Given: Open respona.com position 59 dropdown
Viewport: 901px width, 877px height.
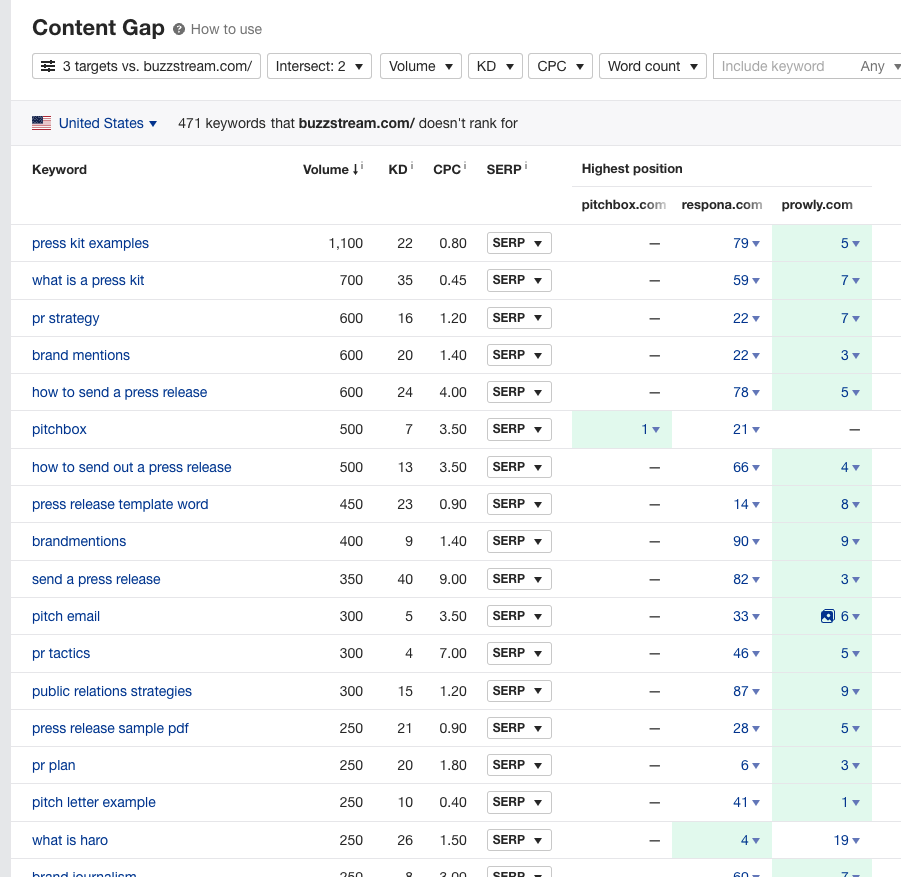Looking at the screenshot, I should (x=746, y=280).
